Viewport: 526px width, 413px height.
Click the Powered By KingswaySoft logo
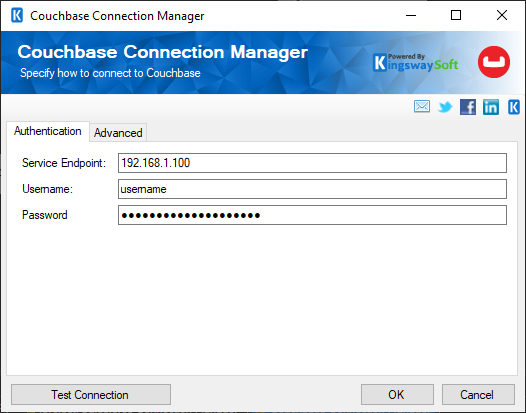click(416, 63)
